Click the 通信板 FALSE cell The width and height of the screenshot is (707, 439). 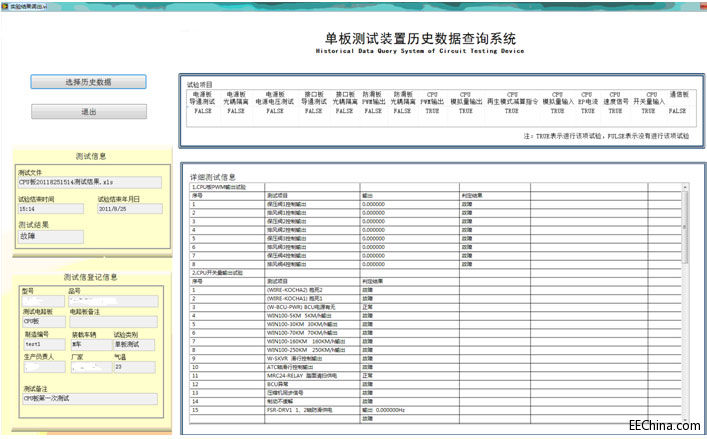pos(677,111)
